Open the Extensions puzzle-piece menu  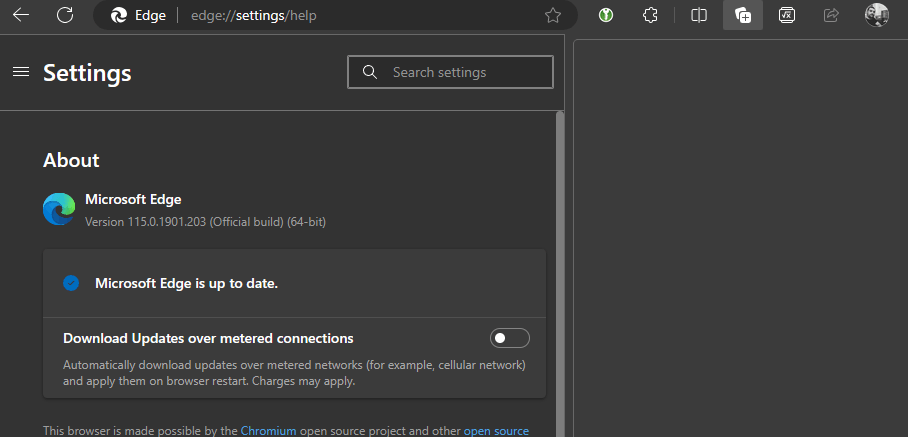click(x=650, y=15)
